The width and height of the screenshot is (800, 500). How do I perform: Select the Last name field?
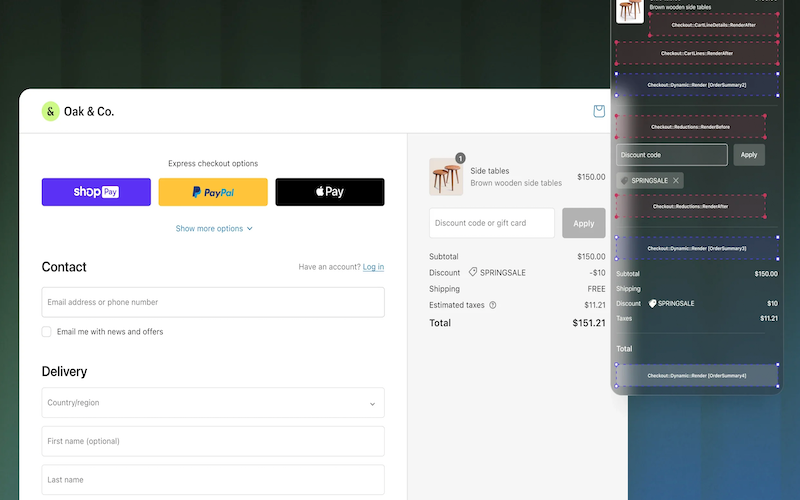[213, 480]
